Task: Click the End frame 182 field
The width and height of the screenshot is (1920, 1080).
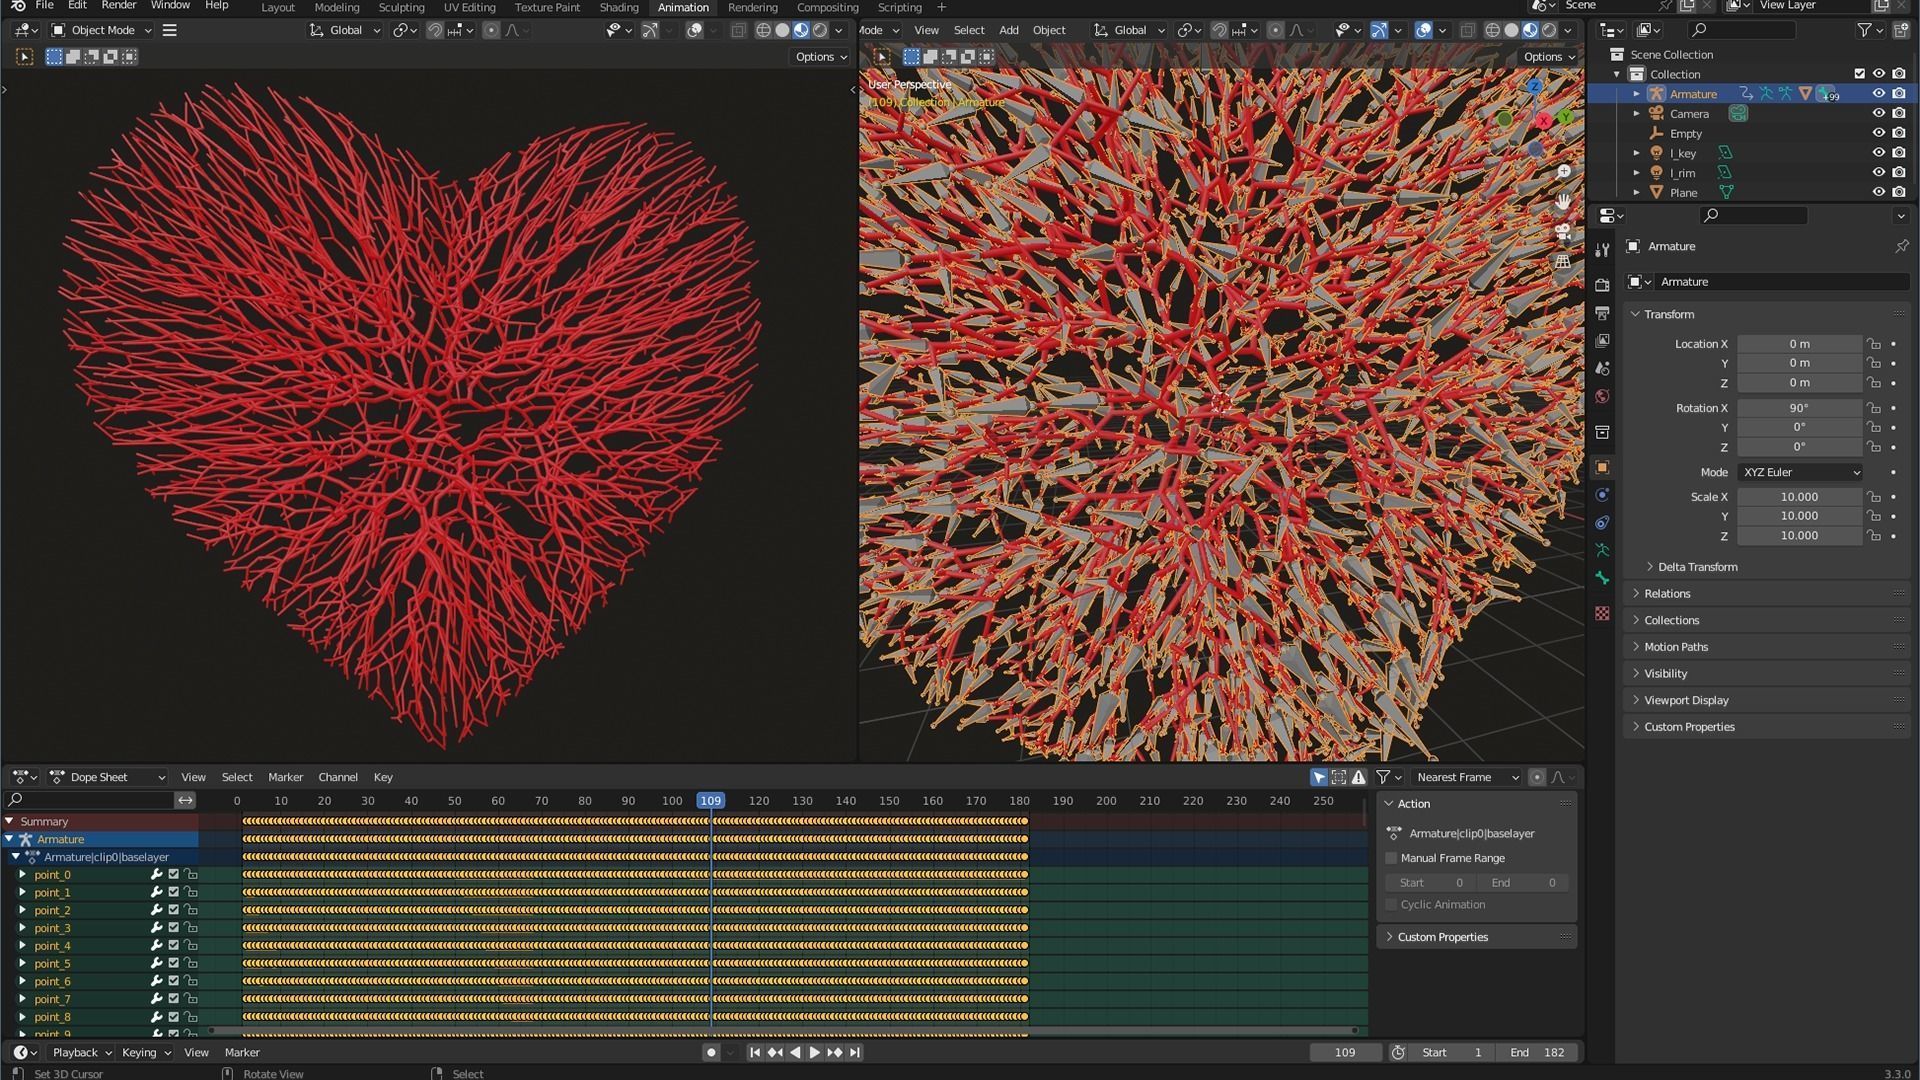Action: [1536, 1052]
